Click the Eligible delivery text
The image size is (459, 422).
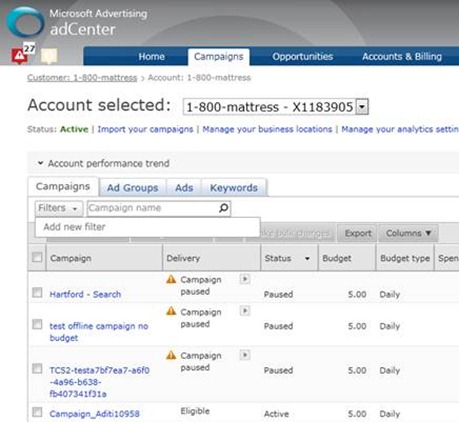pyautogui.click(x=195, y=411)
